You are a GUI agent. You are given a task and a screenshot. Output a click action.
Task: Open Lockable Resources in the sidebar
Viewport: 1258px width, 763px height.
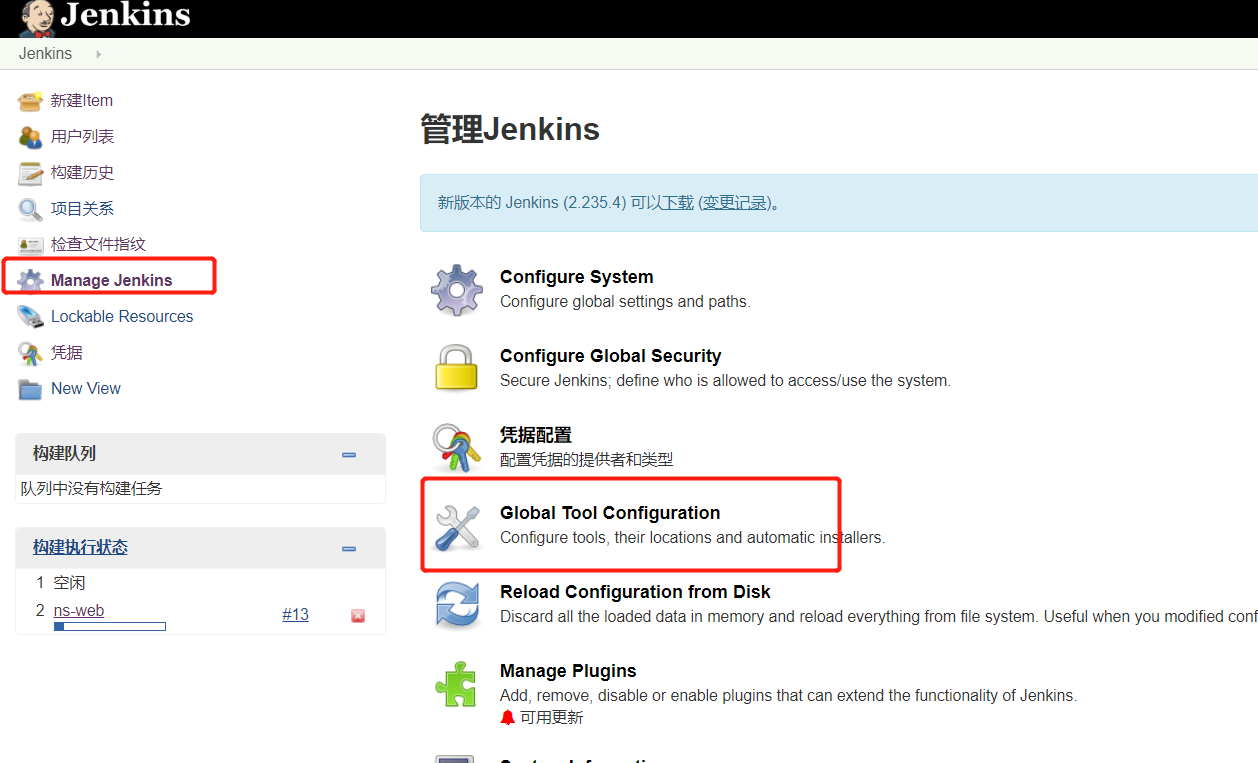(x=122, y=317)
